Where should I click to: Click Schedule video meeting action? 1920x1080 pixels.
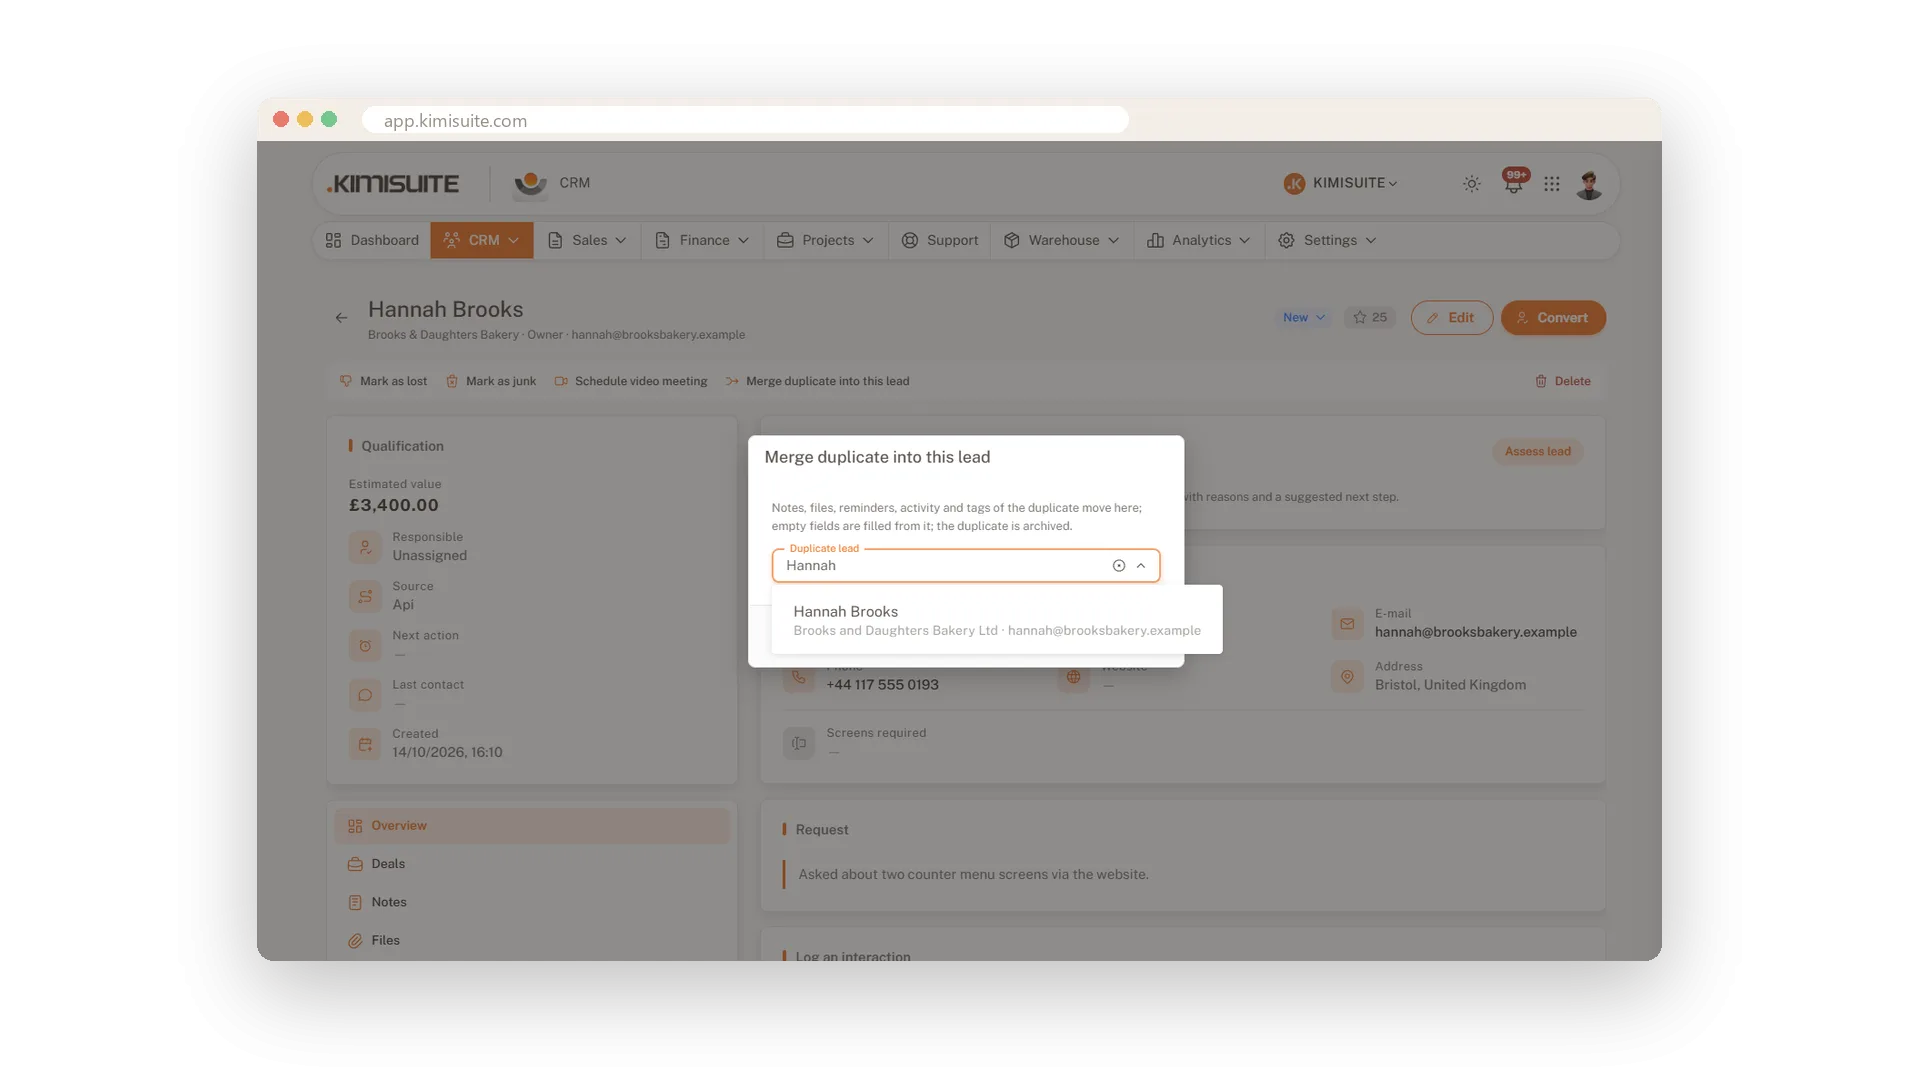click(x=630, y=381)
